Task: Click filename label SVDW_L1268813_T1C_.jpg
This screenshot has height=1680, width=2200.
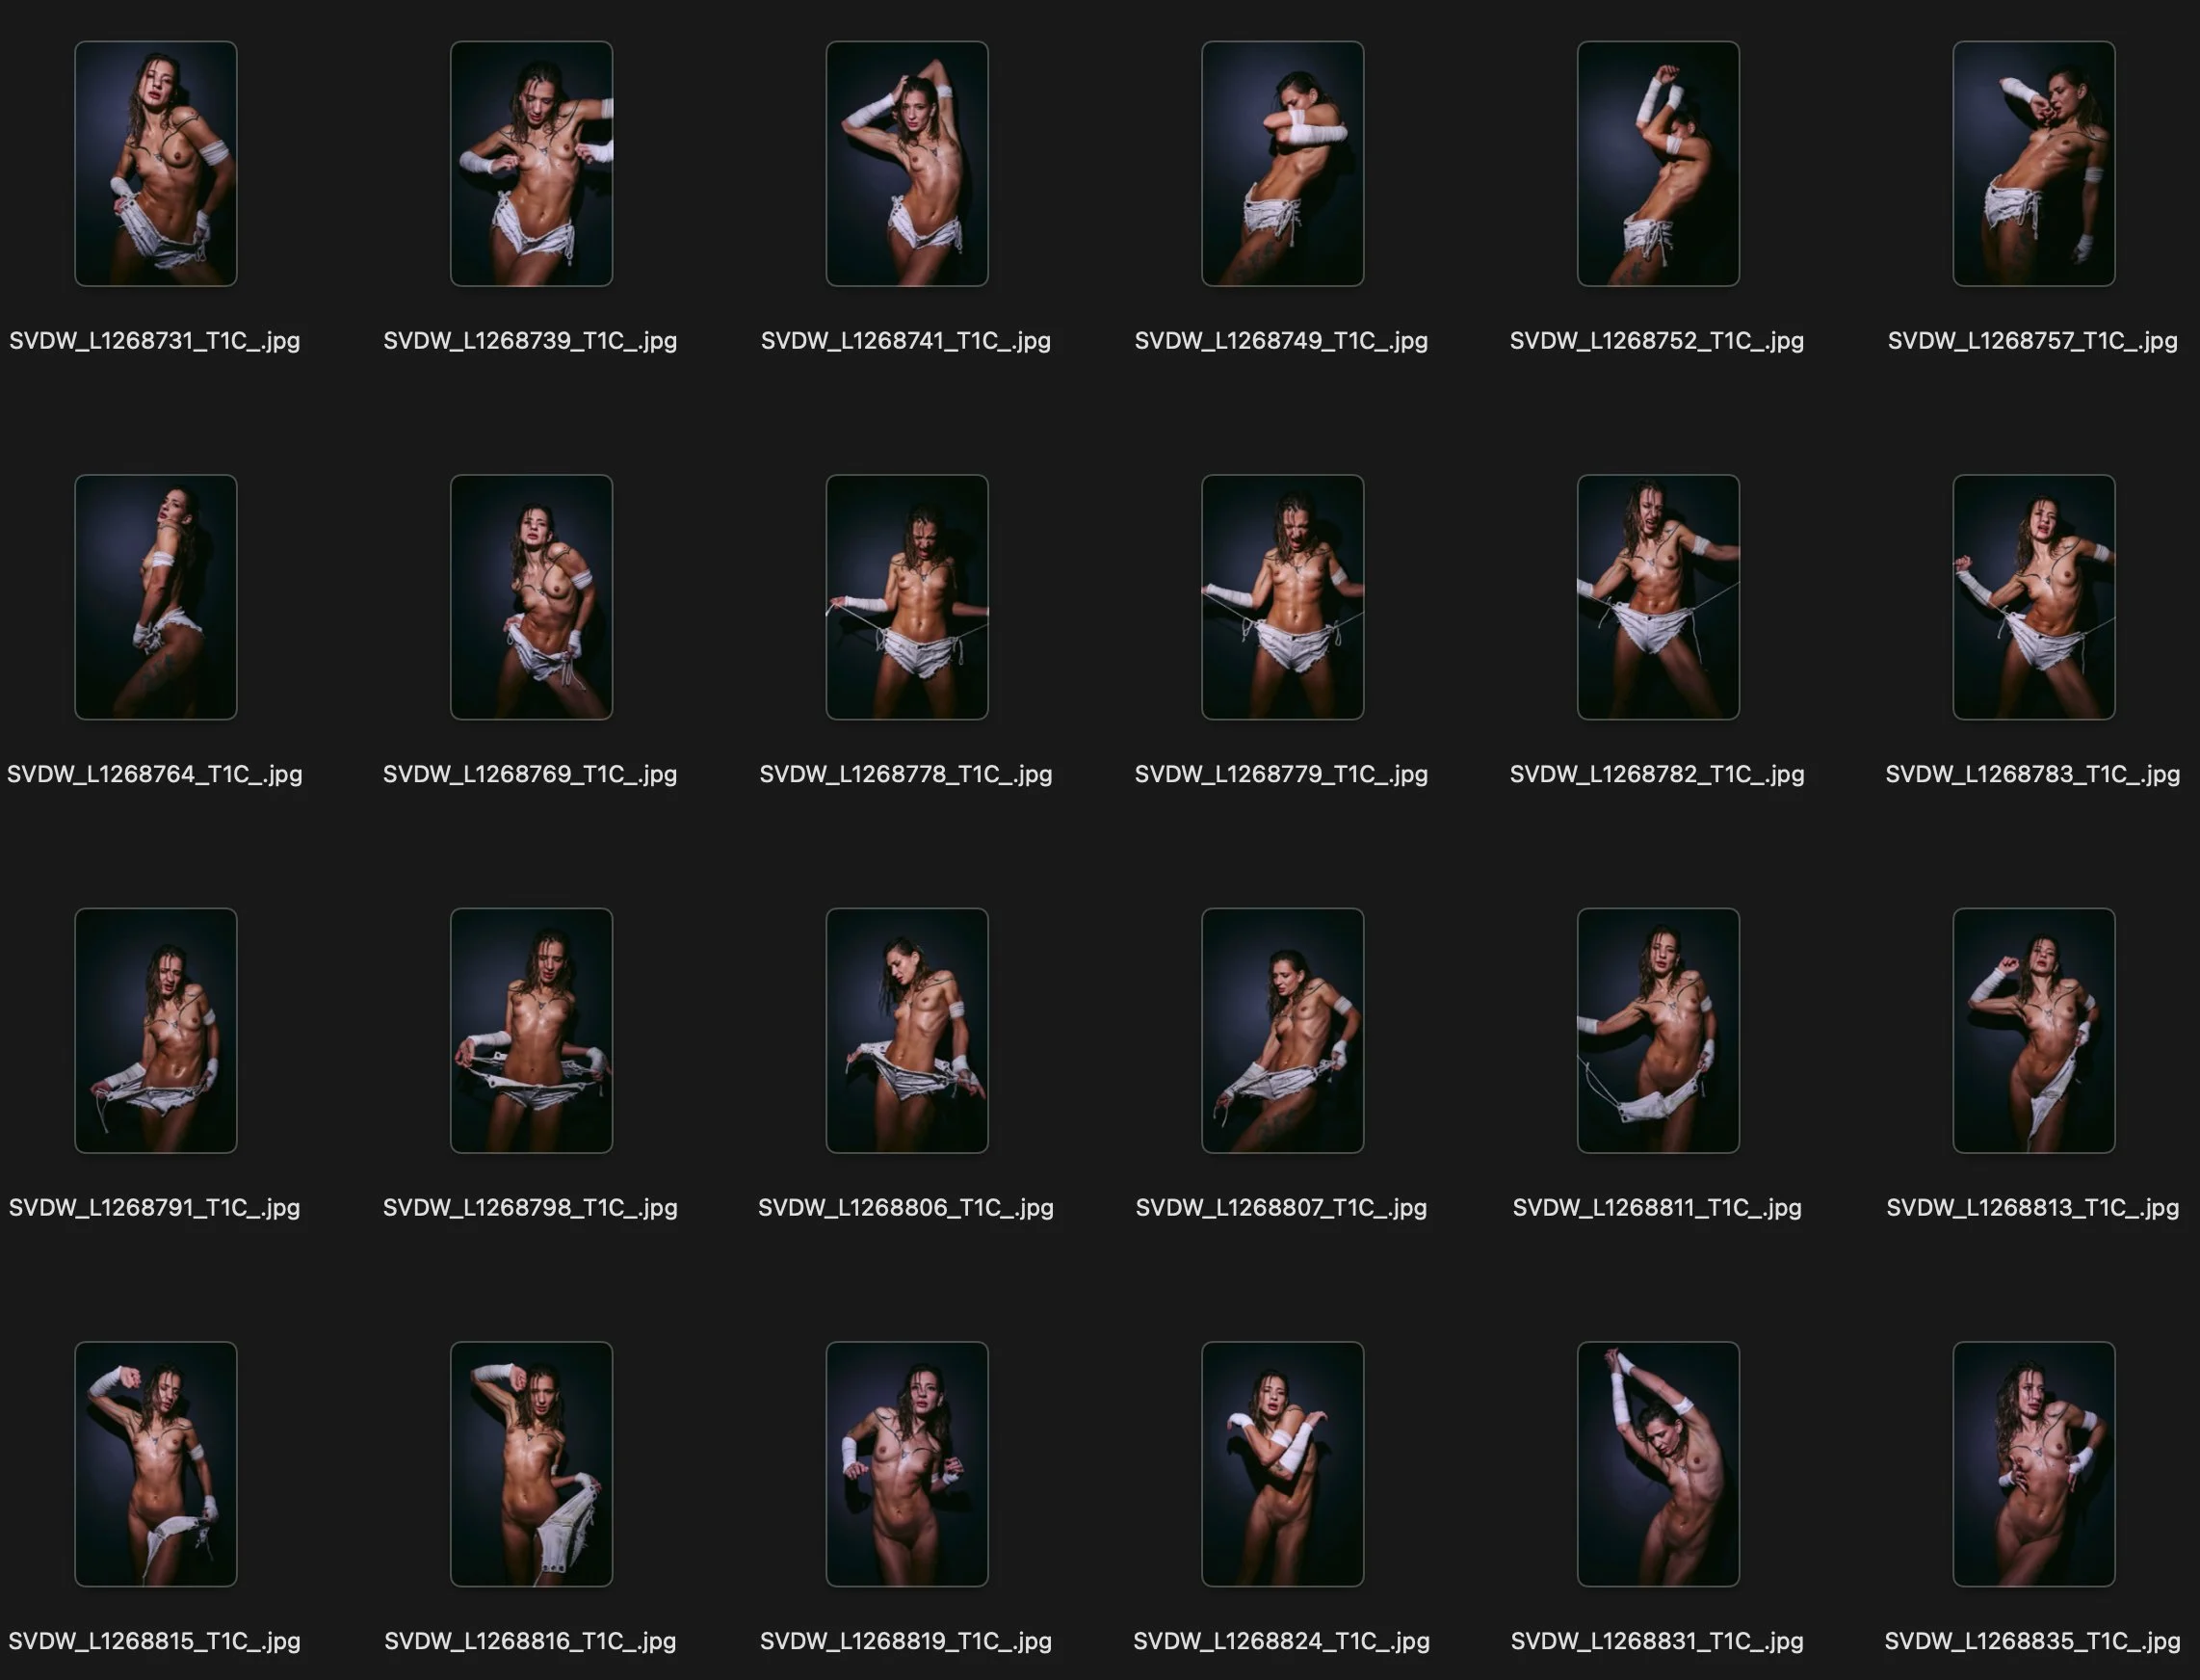Action: [x=2032, y=1208]
